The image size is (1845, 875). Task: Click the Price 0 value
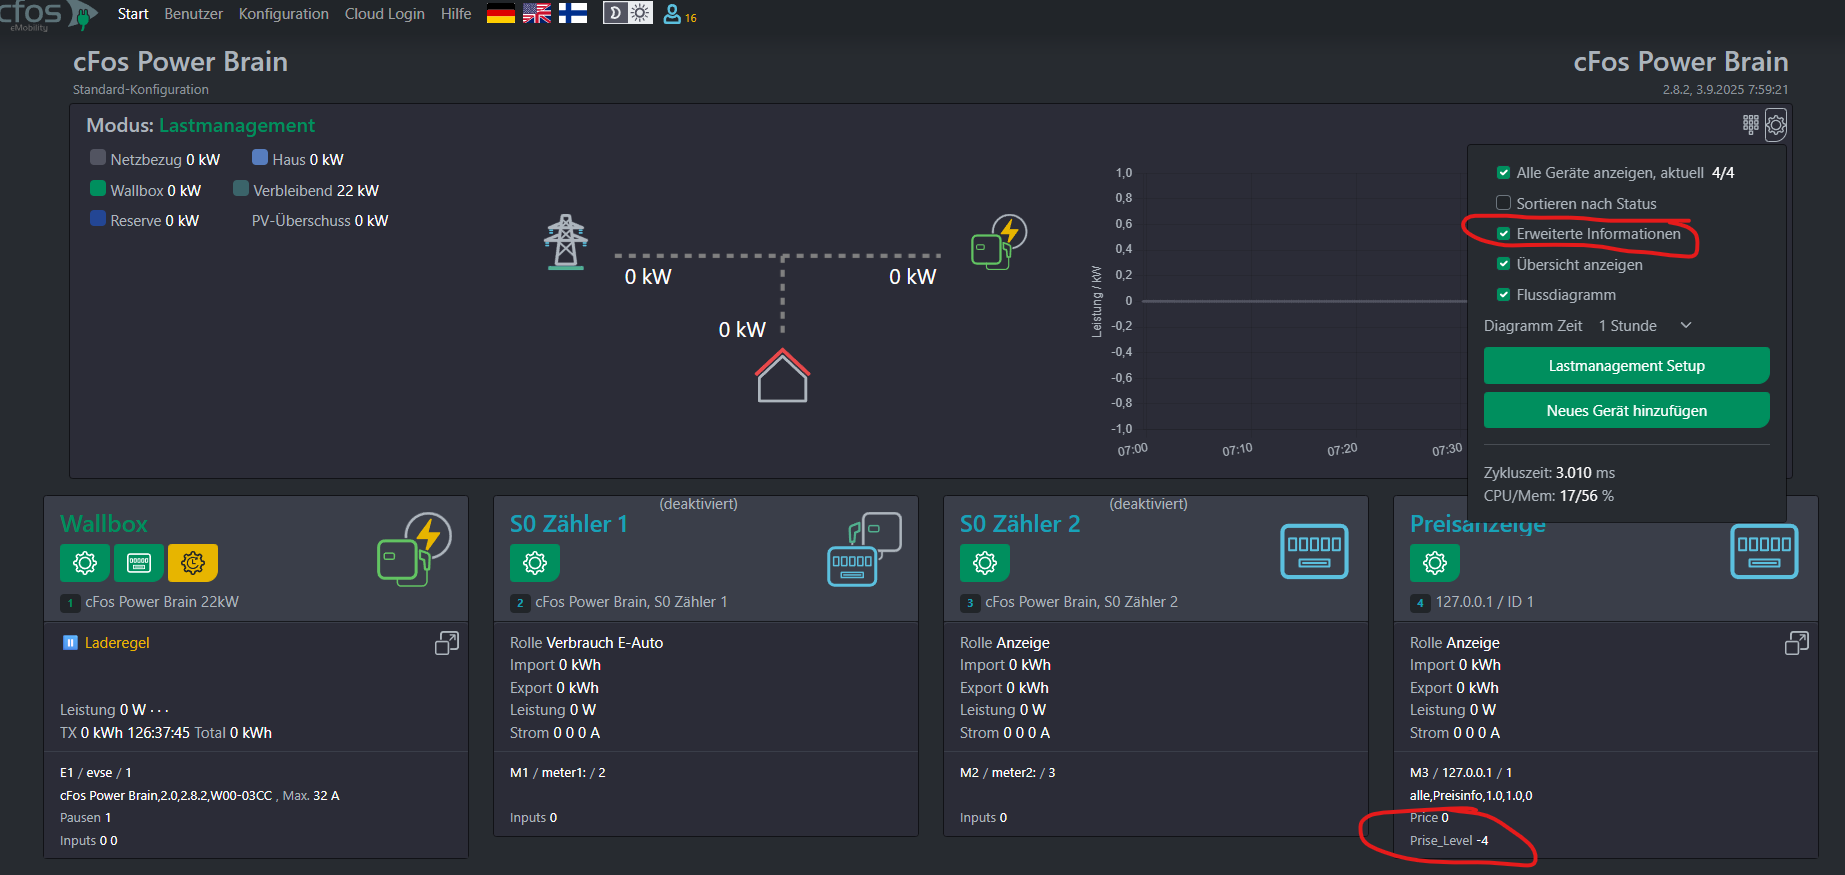[1429, 818]
